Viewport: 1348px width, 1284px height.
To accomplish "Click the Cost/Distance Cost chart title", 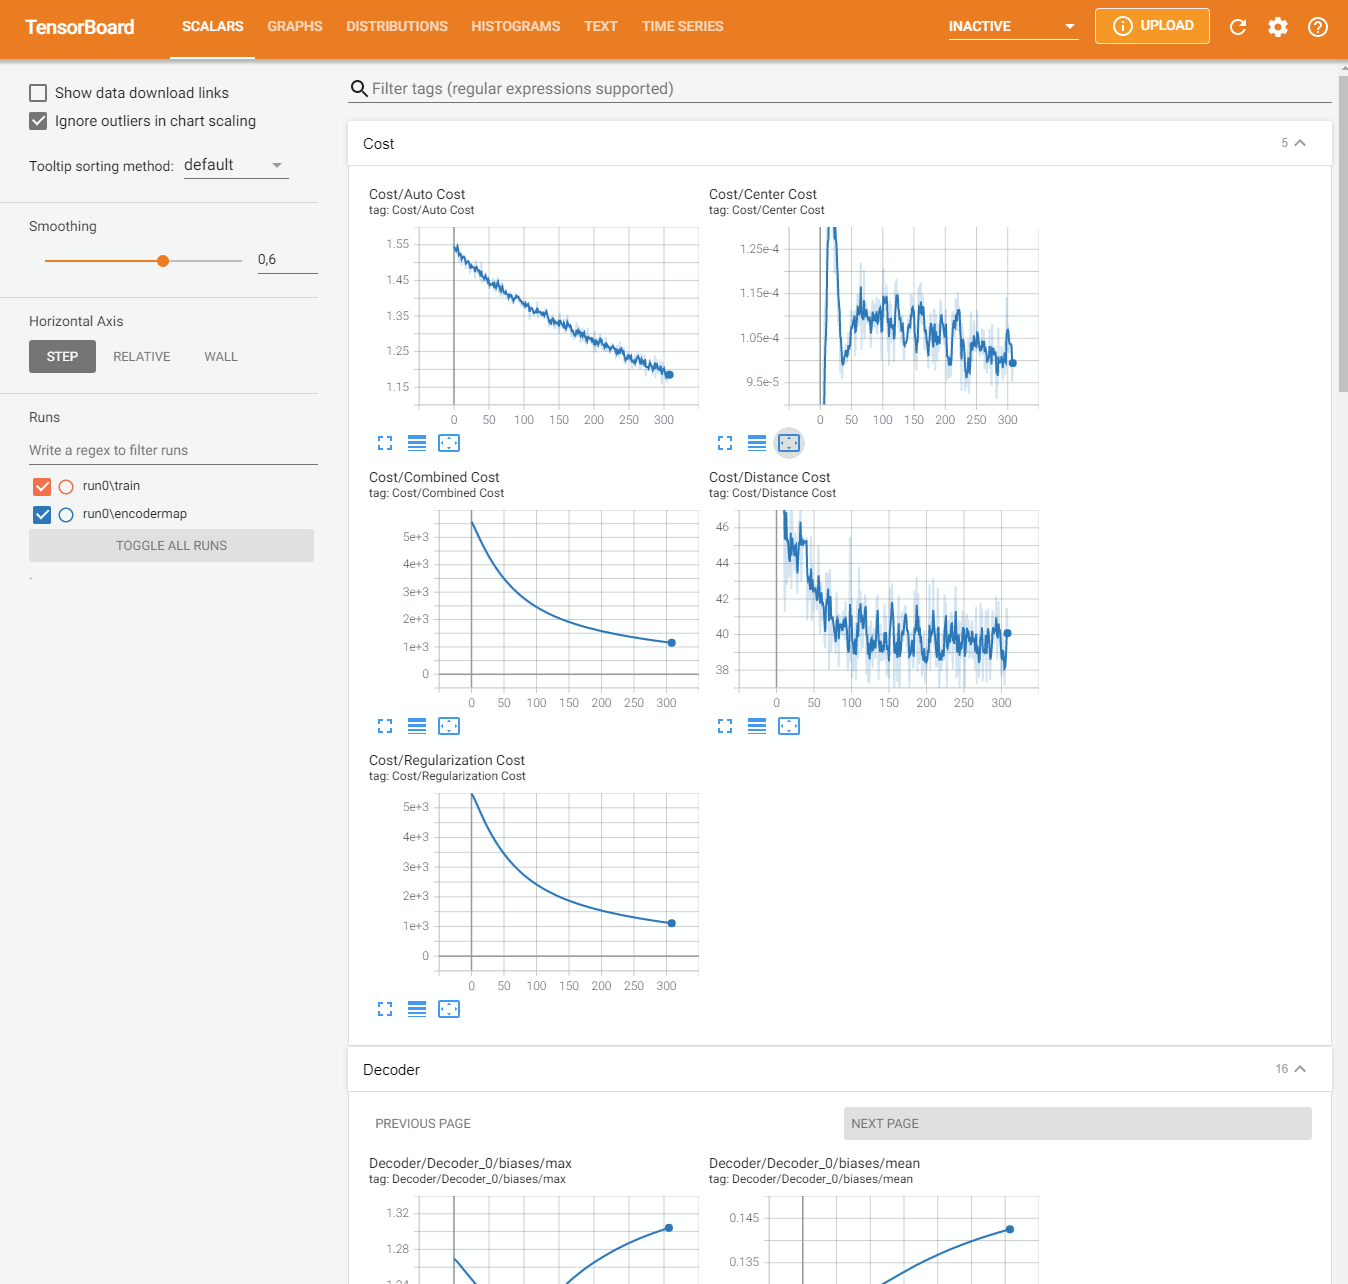I will (770, 478).
